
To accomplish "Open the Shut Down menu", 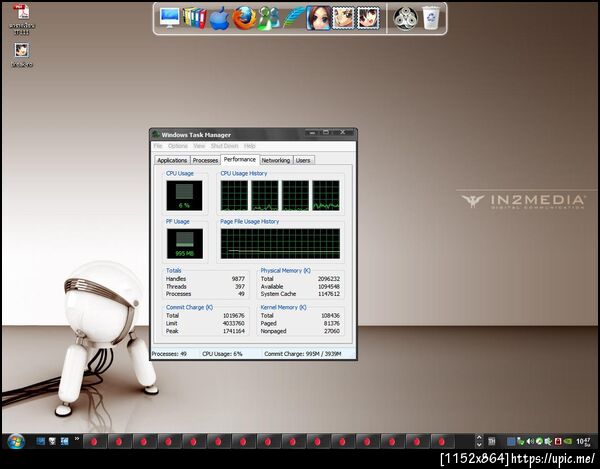I will (x=224, y=146).
